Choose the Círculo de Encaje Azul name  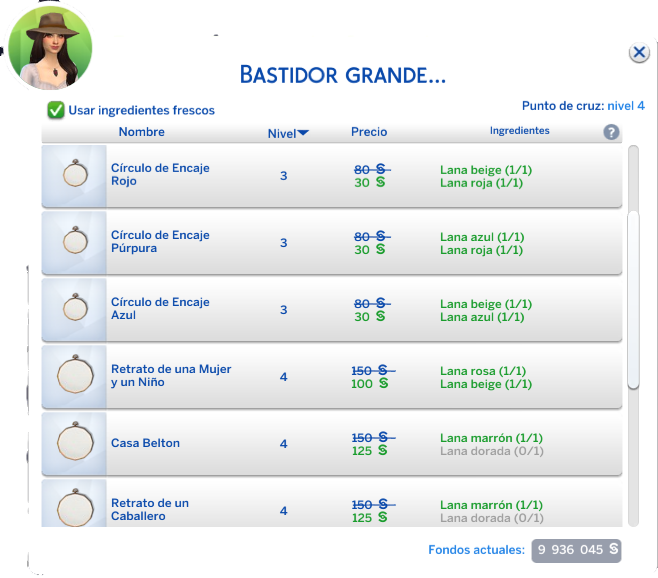click(160, 308)
